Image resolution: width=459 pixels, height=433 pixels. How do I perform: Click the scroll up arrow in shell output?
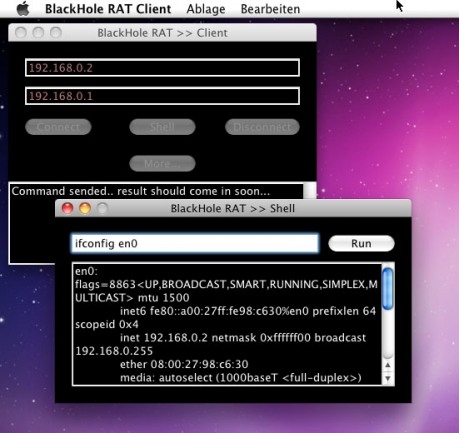[x=388, y=365]
